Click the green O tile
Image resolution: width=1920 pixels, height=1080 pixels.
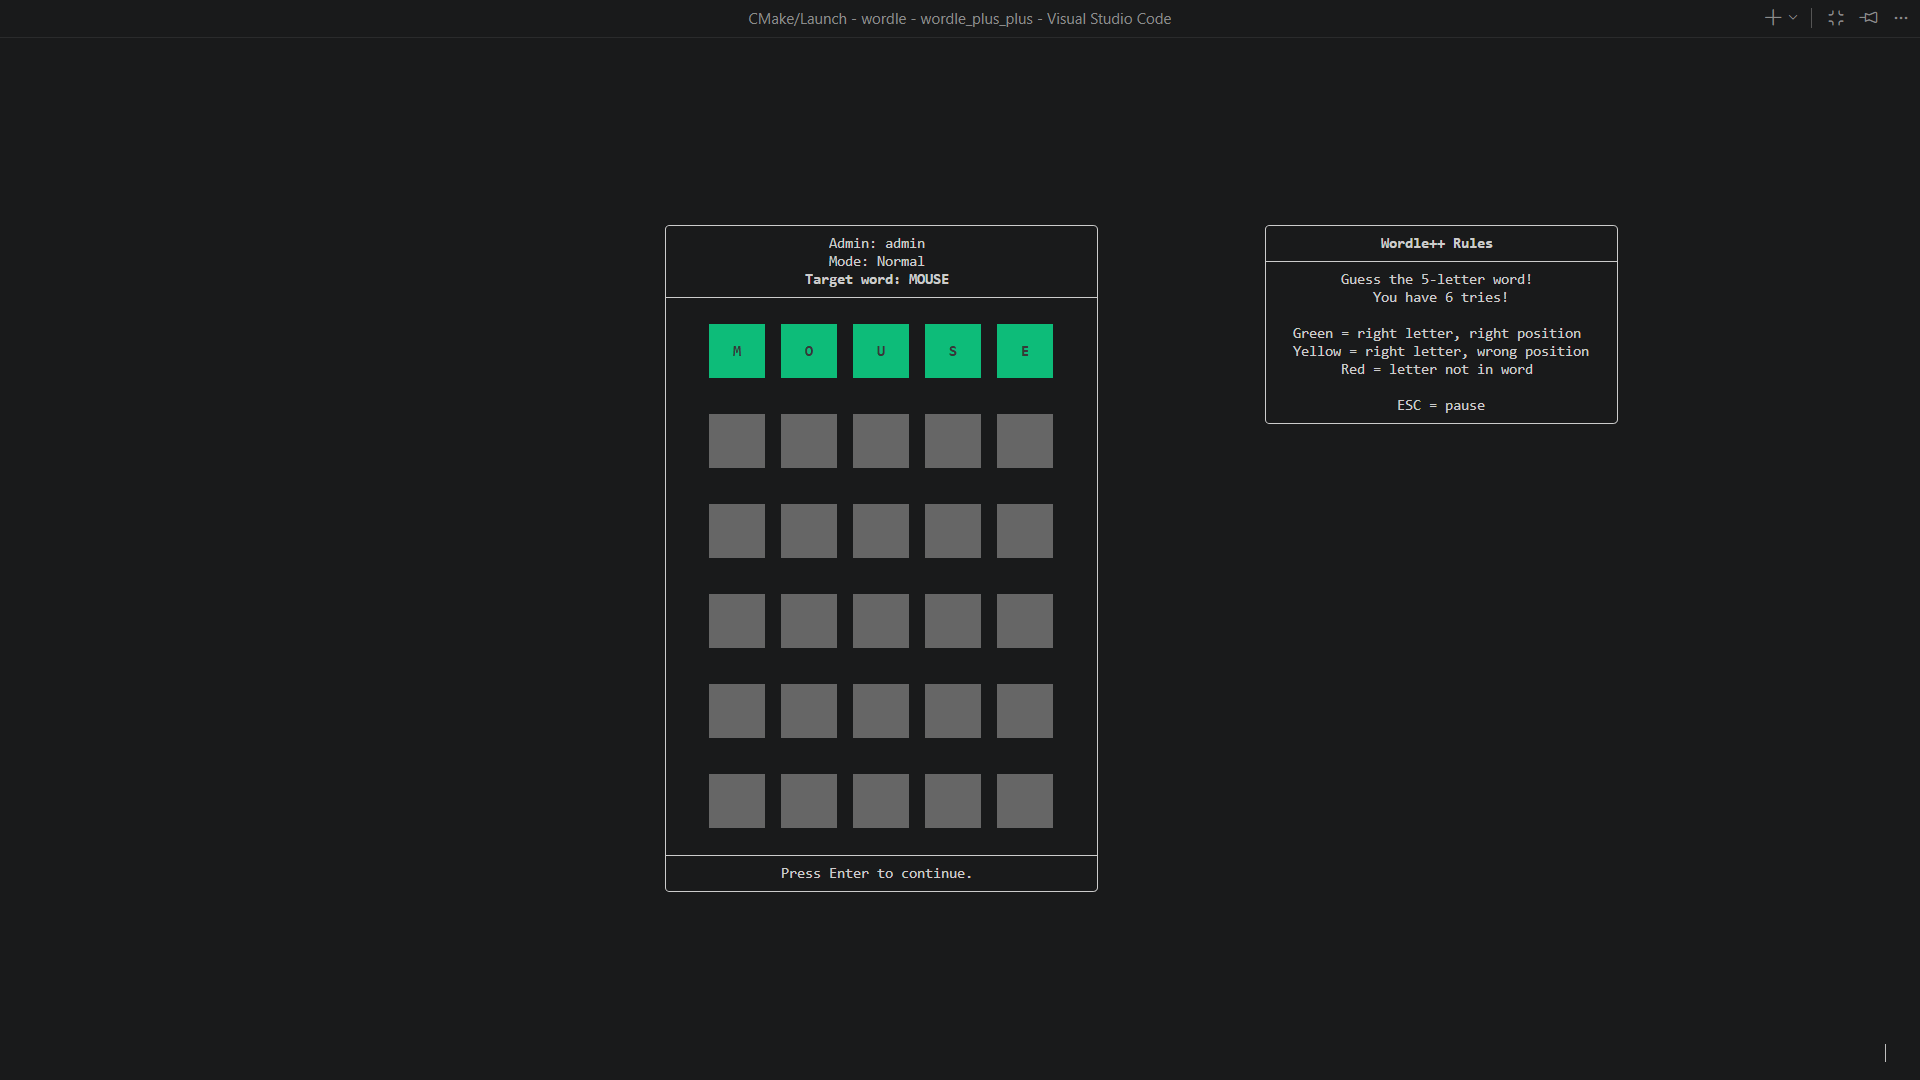pyautogui.click(x=809, y=351)
